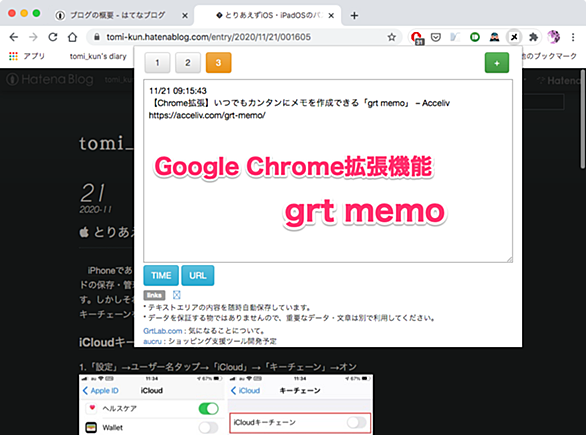
Task: Click the Hatena Blog logo in header
Action: (50, 79)
